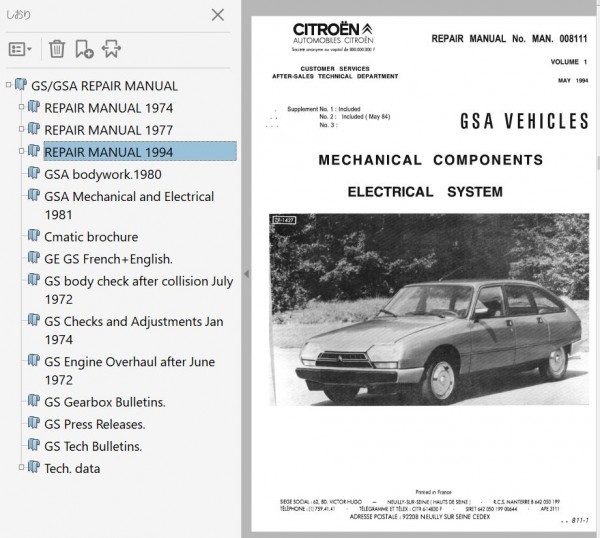This screenshot has height=538, width=600.
Task: Select the REPAIR MANUAL 1994 bookmark
Action: [140, 152]
